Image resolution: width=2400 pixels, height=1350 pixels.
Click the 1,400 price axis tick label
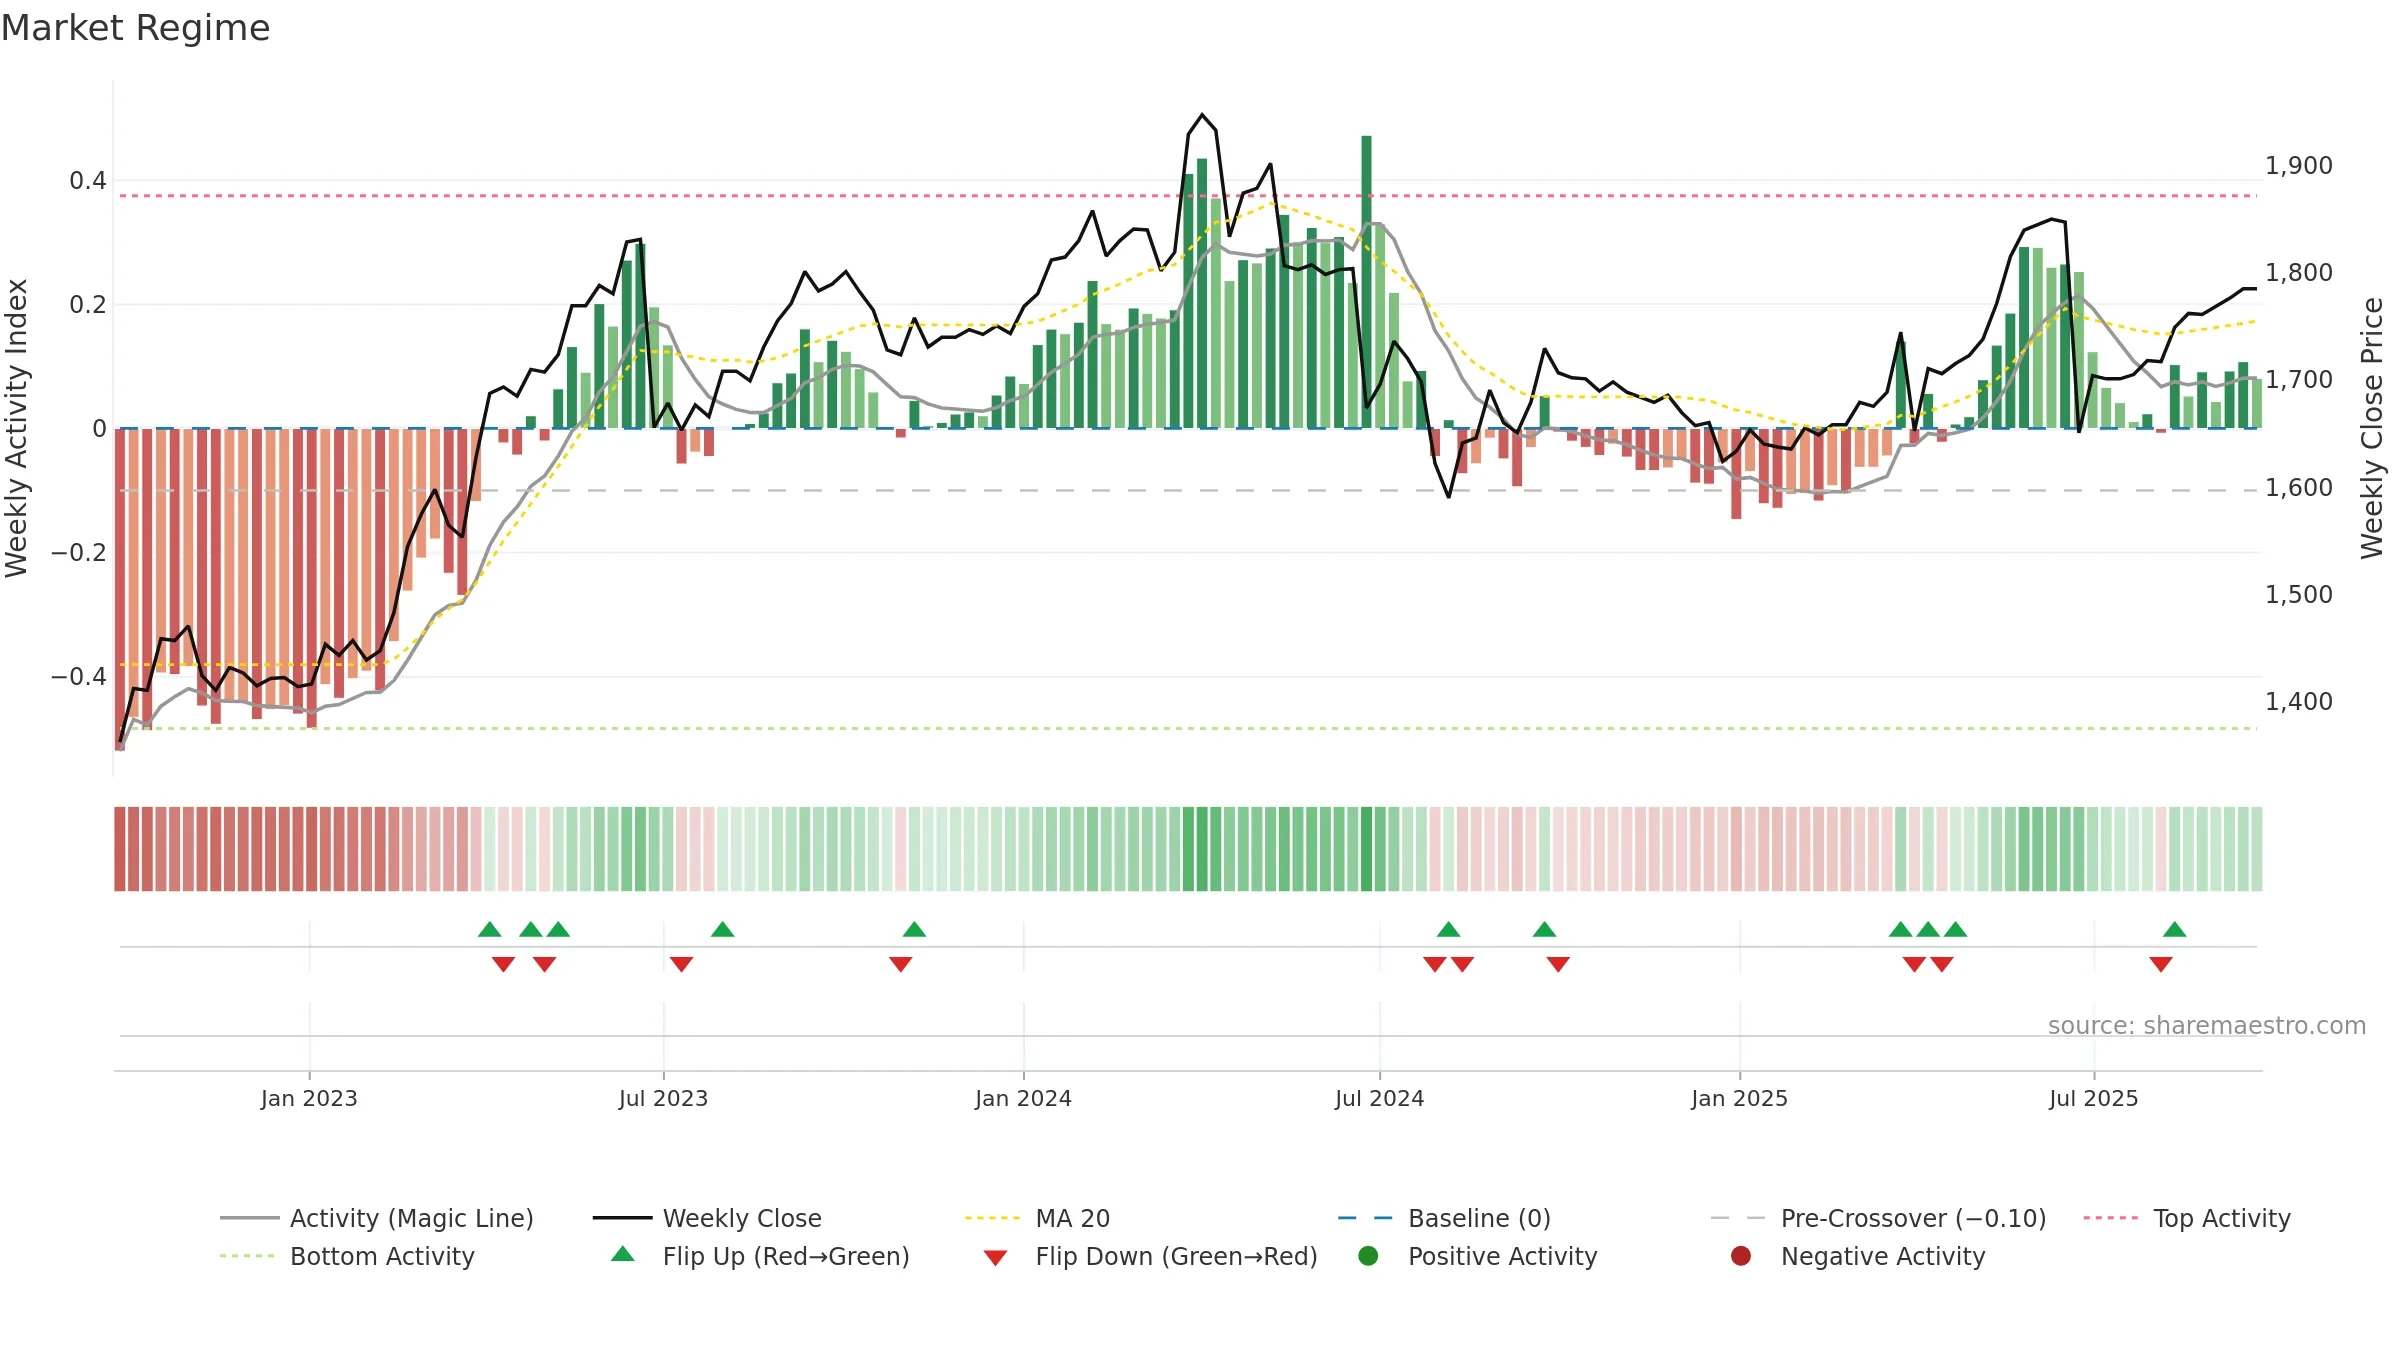click(x=2298, y=702)
